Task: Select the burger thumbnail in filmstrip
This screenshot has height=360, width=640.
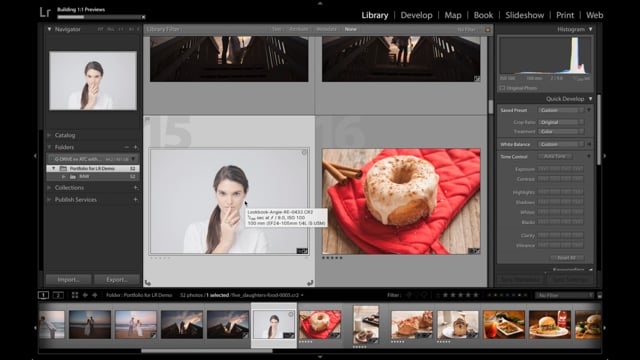Action: [549, 324]
